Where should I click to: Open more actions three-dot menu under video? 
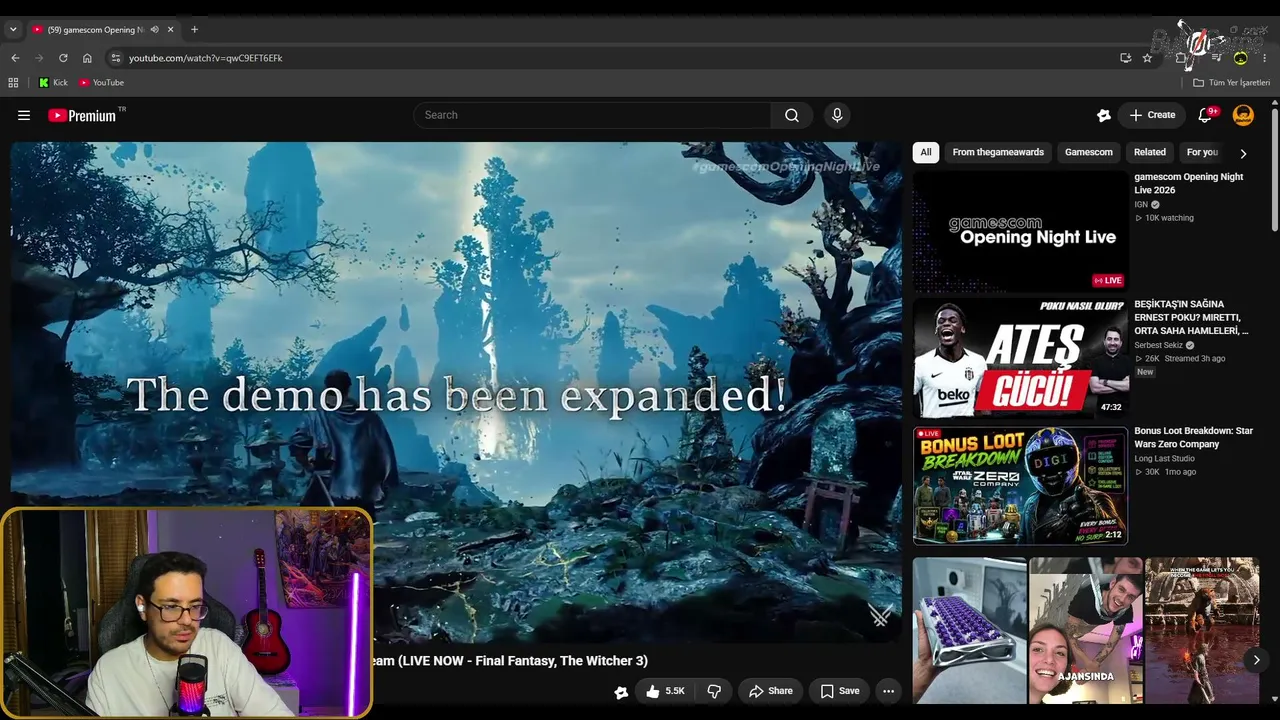pyautogui.click(x=888, y=691)
